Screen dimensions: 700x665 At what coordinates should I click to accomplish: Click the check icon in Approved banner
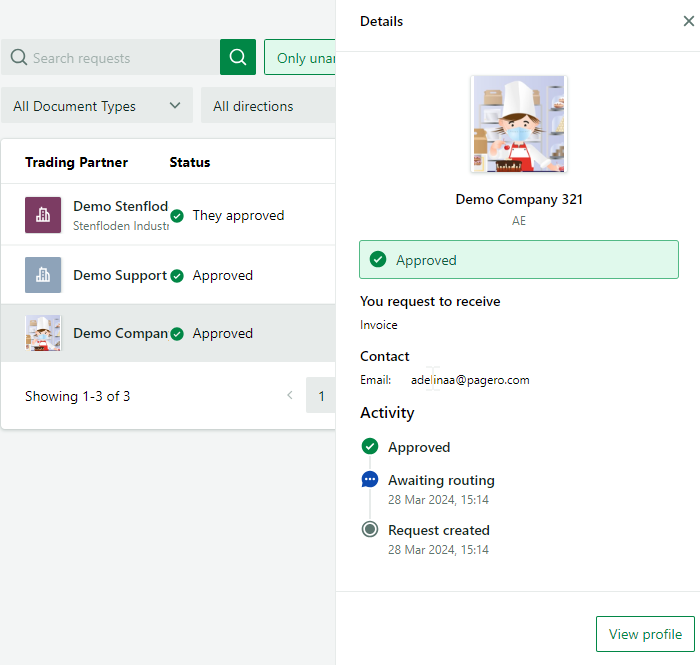[378, 259]
